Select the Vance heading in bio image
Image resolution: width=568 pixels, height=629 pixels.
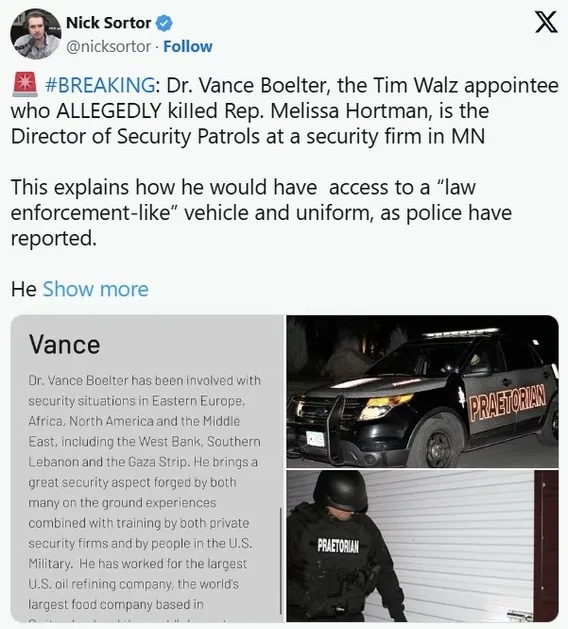[x=64, y=345]
